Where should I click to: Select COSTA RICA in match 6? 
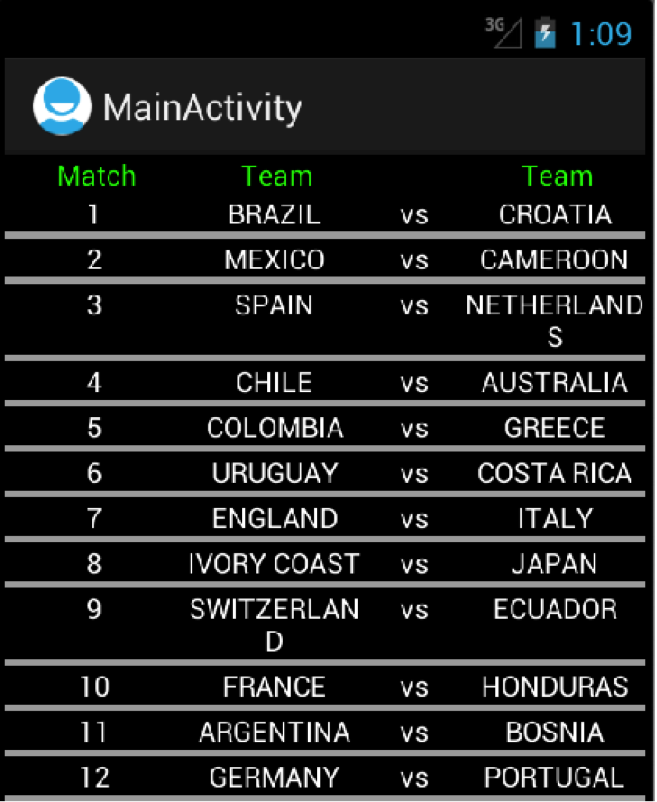pos(555,473)
